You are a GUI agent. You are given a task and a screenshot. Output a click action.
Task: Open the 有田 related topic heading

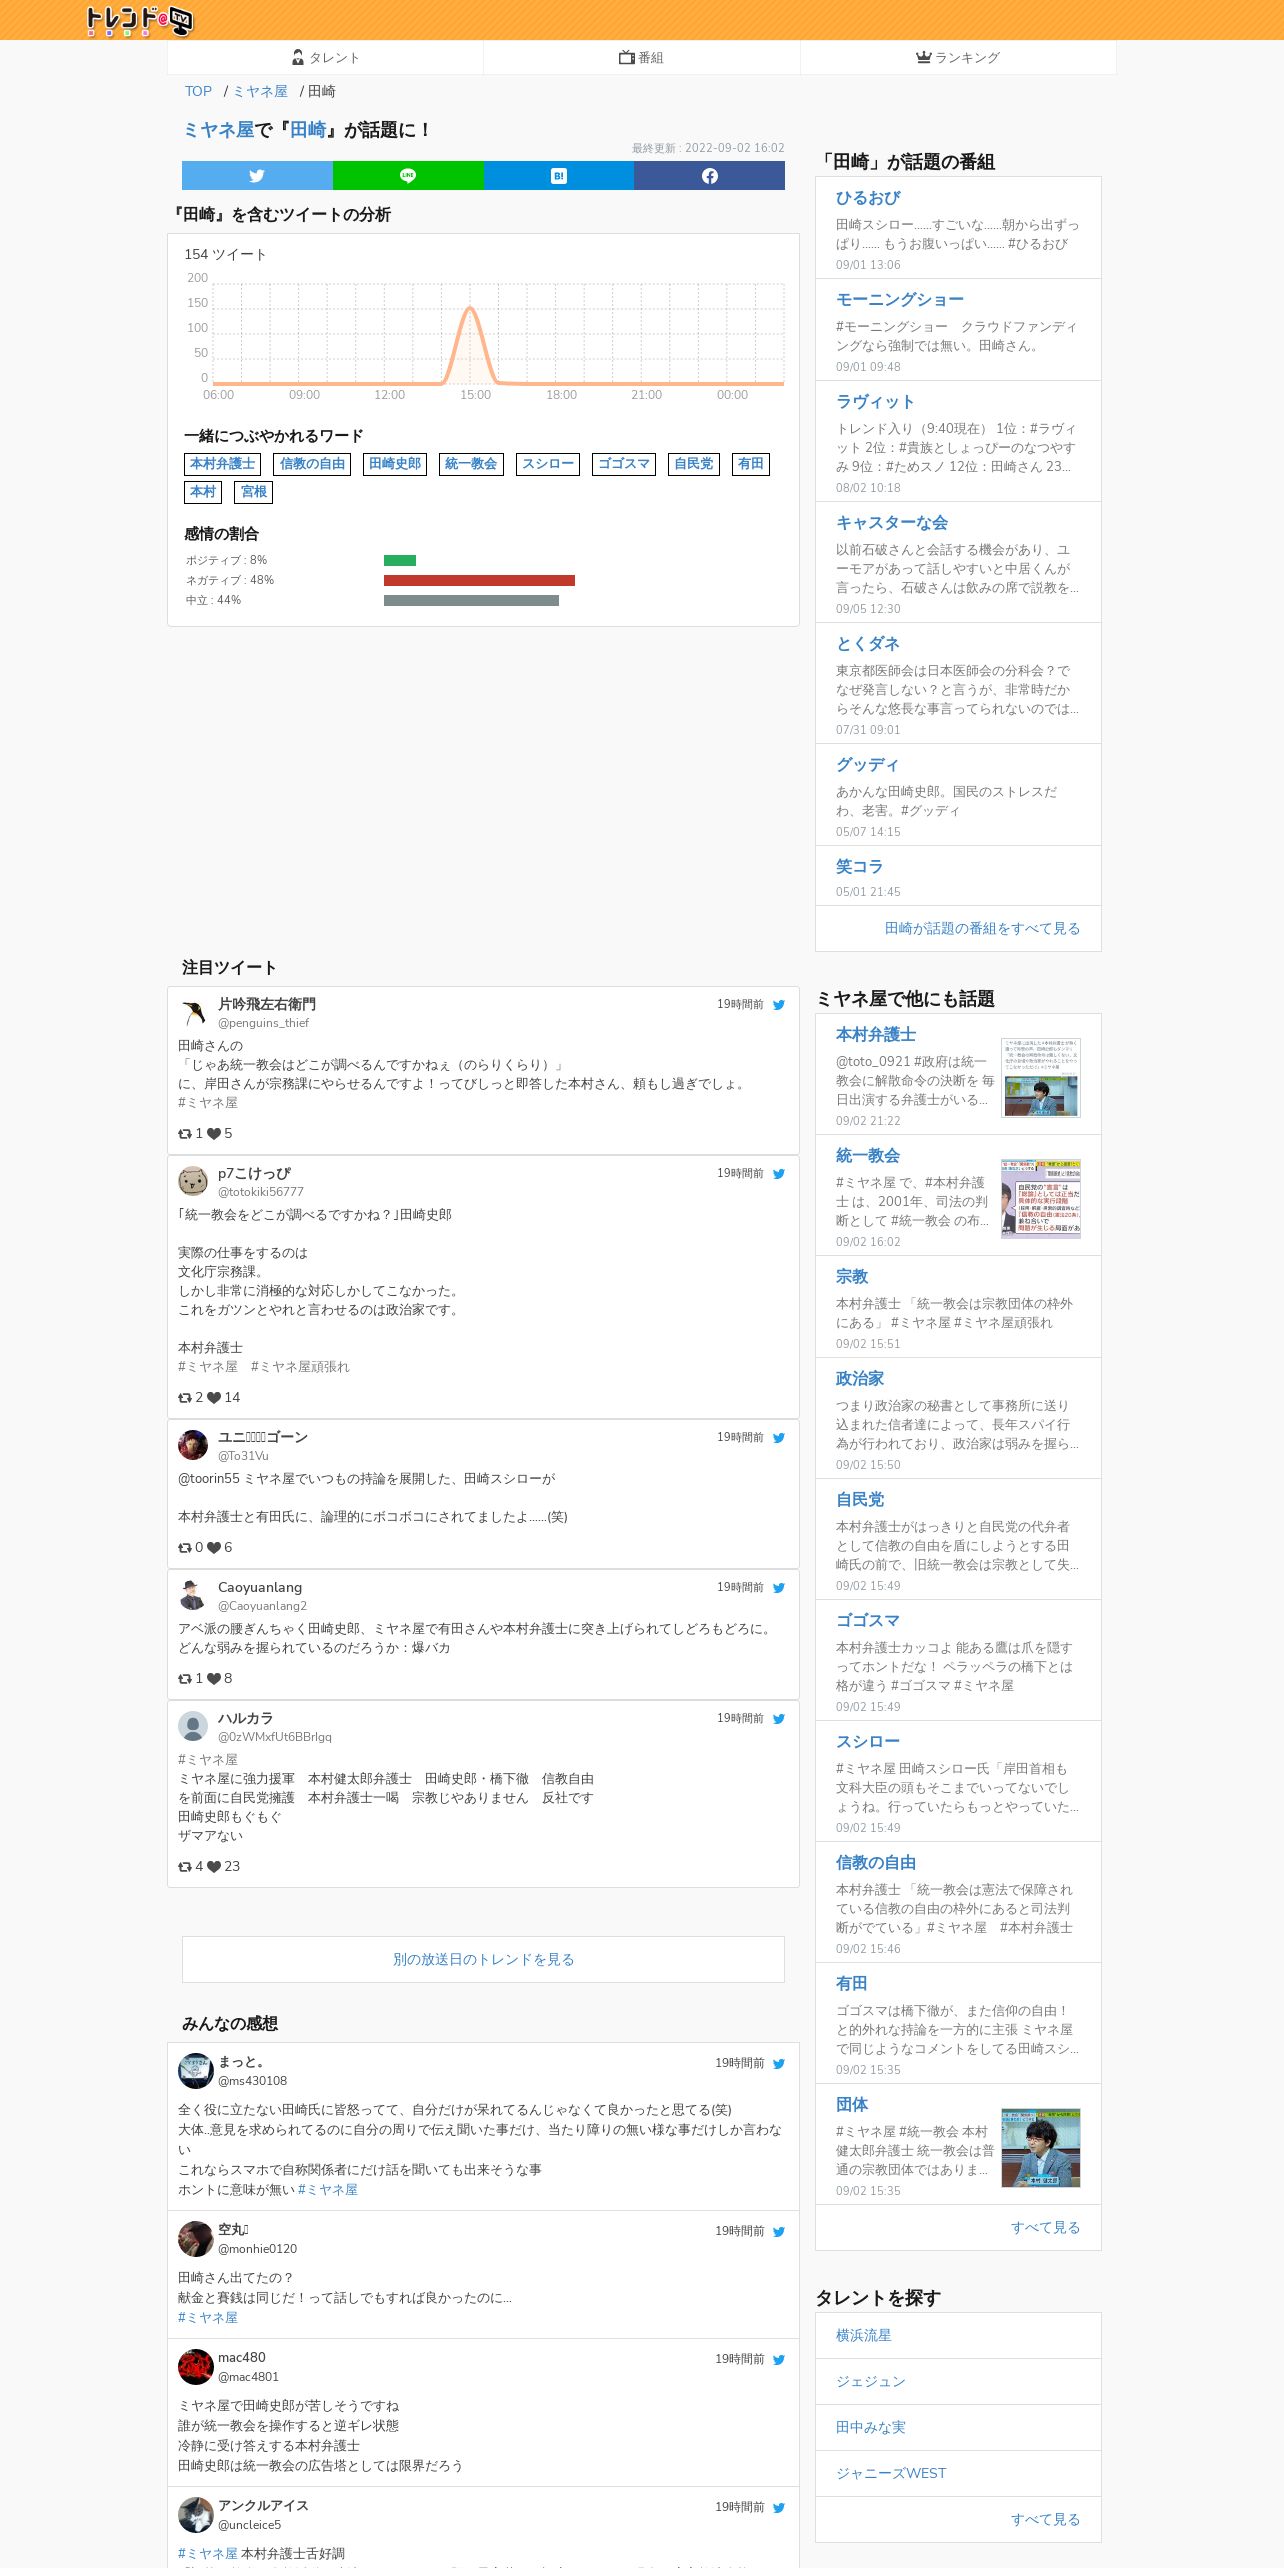[852, 1984]
